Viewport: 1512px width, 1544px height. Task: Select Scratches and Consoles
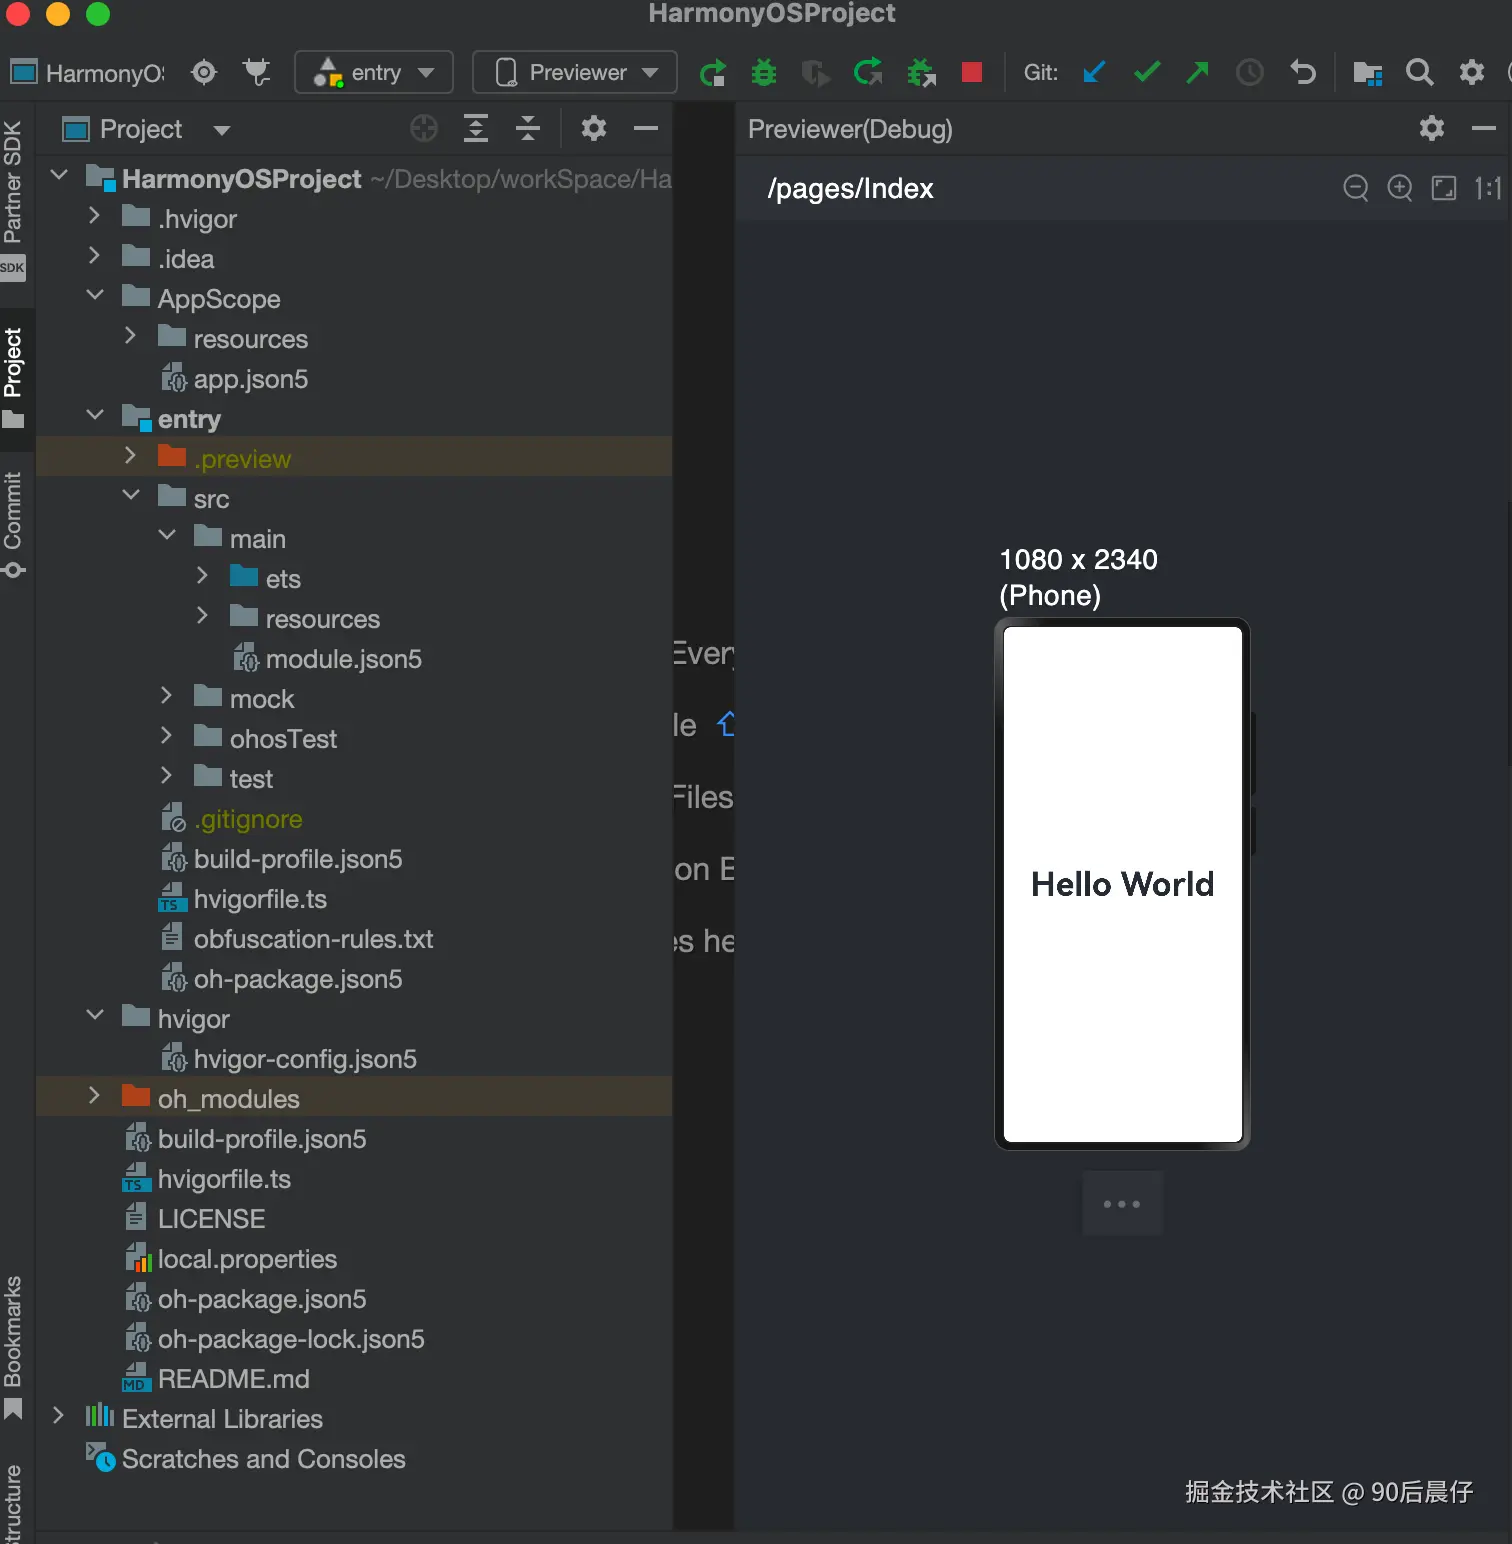(x=245, y=1459)
